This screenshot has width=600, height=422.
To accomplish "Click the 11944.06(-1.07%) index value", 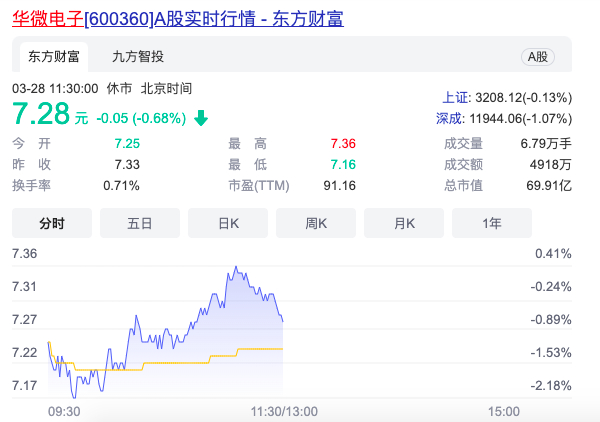I will 520,119.
